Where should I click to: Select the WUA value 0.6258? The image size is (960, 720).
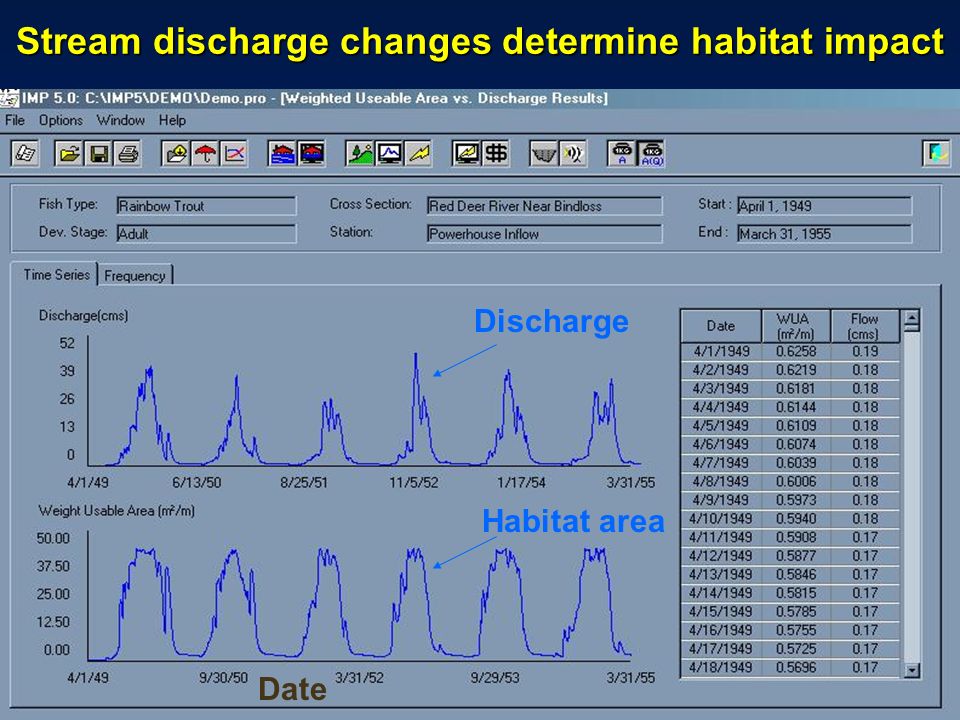[x=795, y=351]
